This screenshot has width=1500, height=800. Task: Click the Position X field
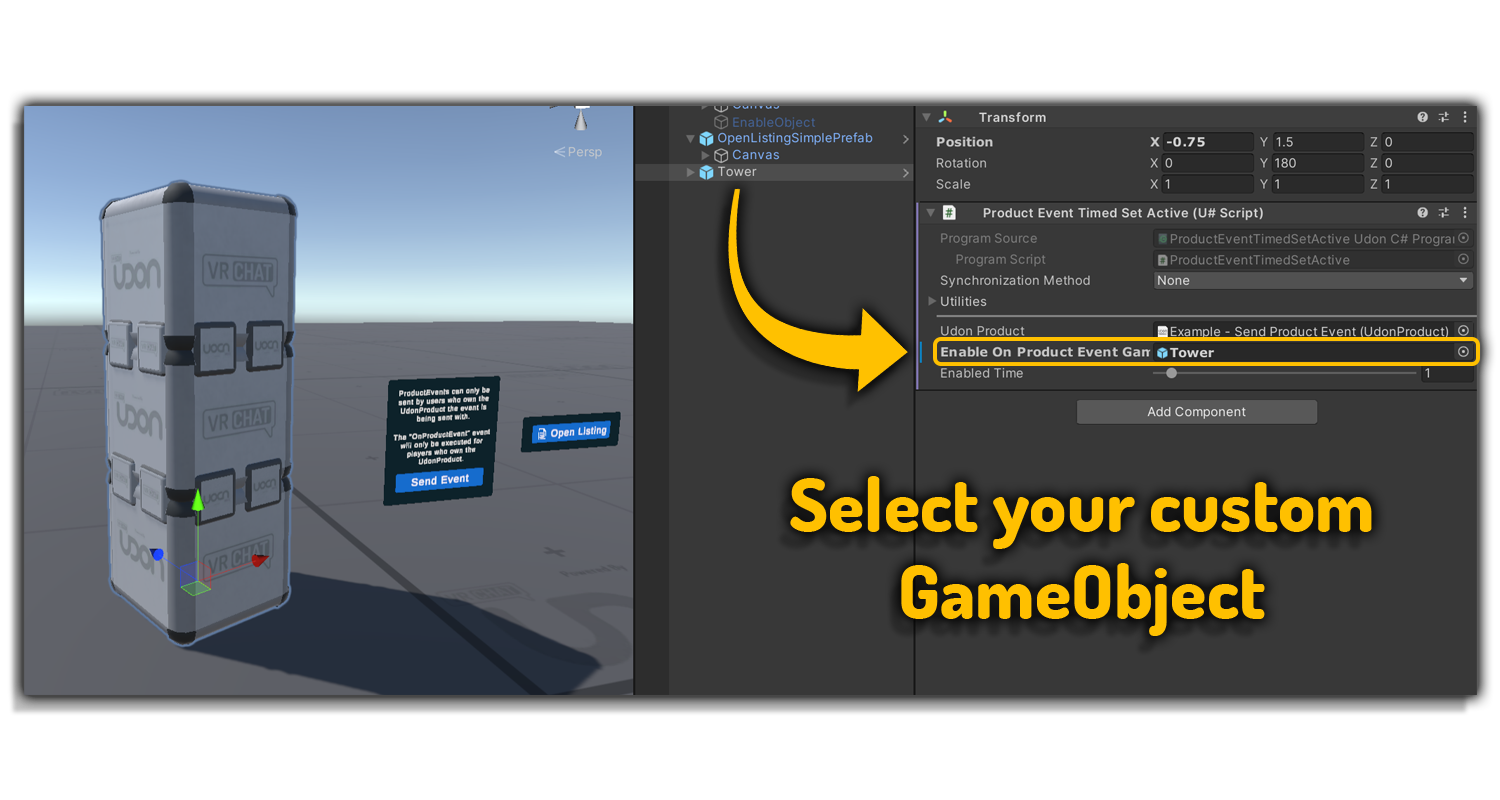point(1208,142)
